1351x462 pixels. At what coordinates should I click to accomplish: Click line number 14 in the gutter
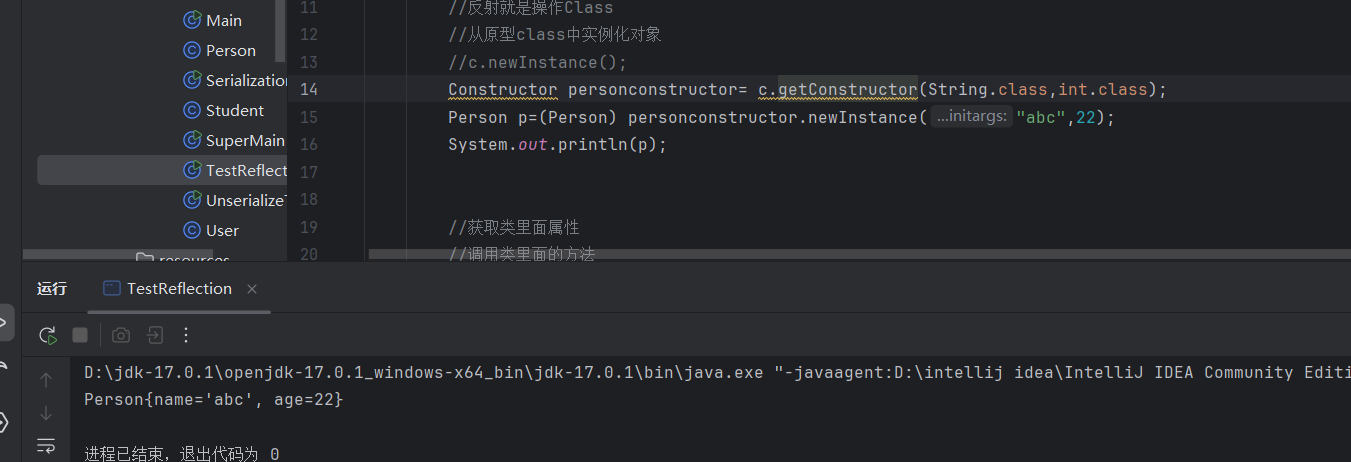point(308,90)
